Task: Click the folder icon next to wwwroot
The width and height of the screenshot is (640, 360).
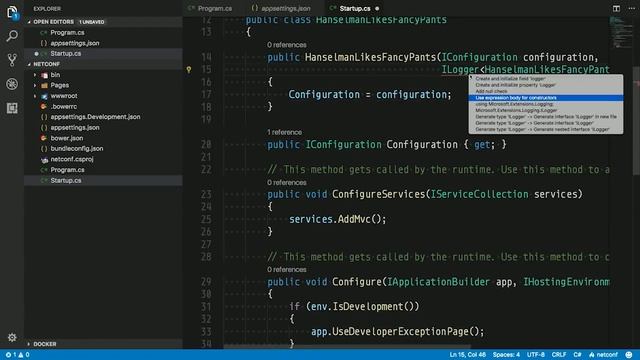Action: (x=44, y=96)
